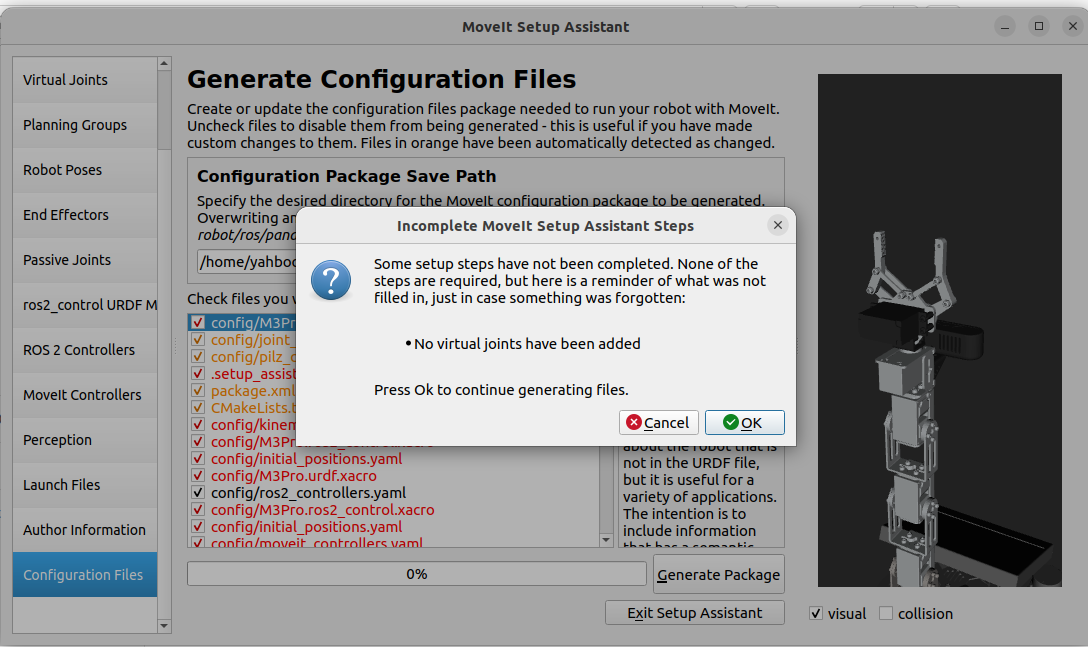Click the sidebar scroll down arrow
Image resolution: width=1088 pixels, height=647 pixels.
(164, 626)
